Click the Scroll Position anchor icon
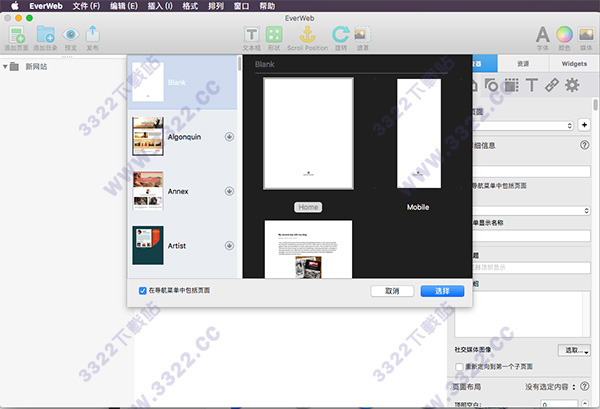600x409 pixels. click(308, 34)
